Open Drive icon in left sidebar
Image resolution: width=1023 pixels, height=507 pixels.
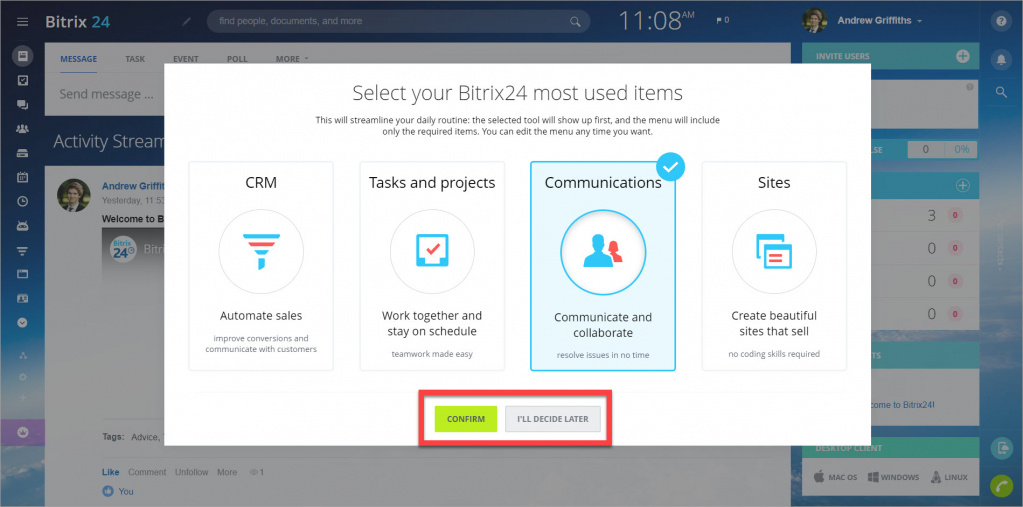(22, 153)
